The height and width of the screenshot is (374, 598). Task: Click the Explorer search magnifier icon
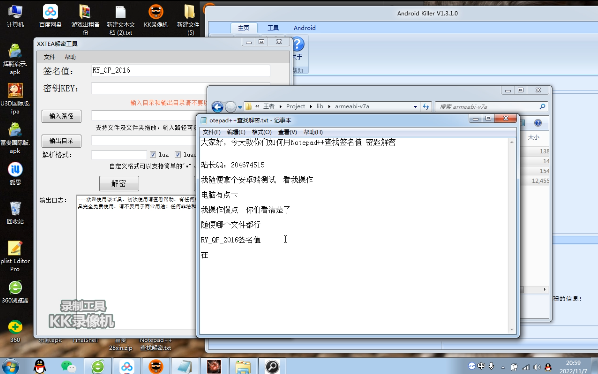[x=542, y=106]
